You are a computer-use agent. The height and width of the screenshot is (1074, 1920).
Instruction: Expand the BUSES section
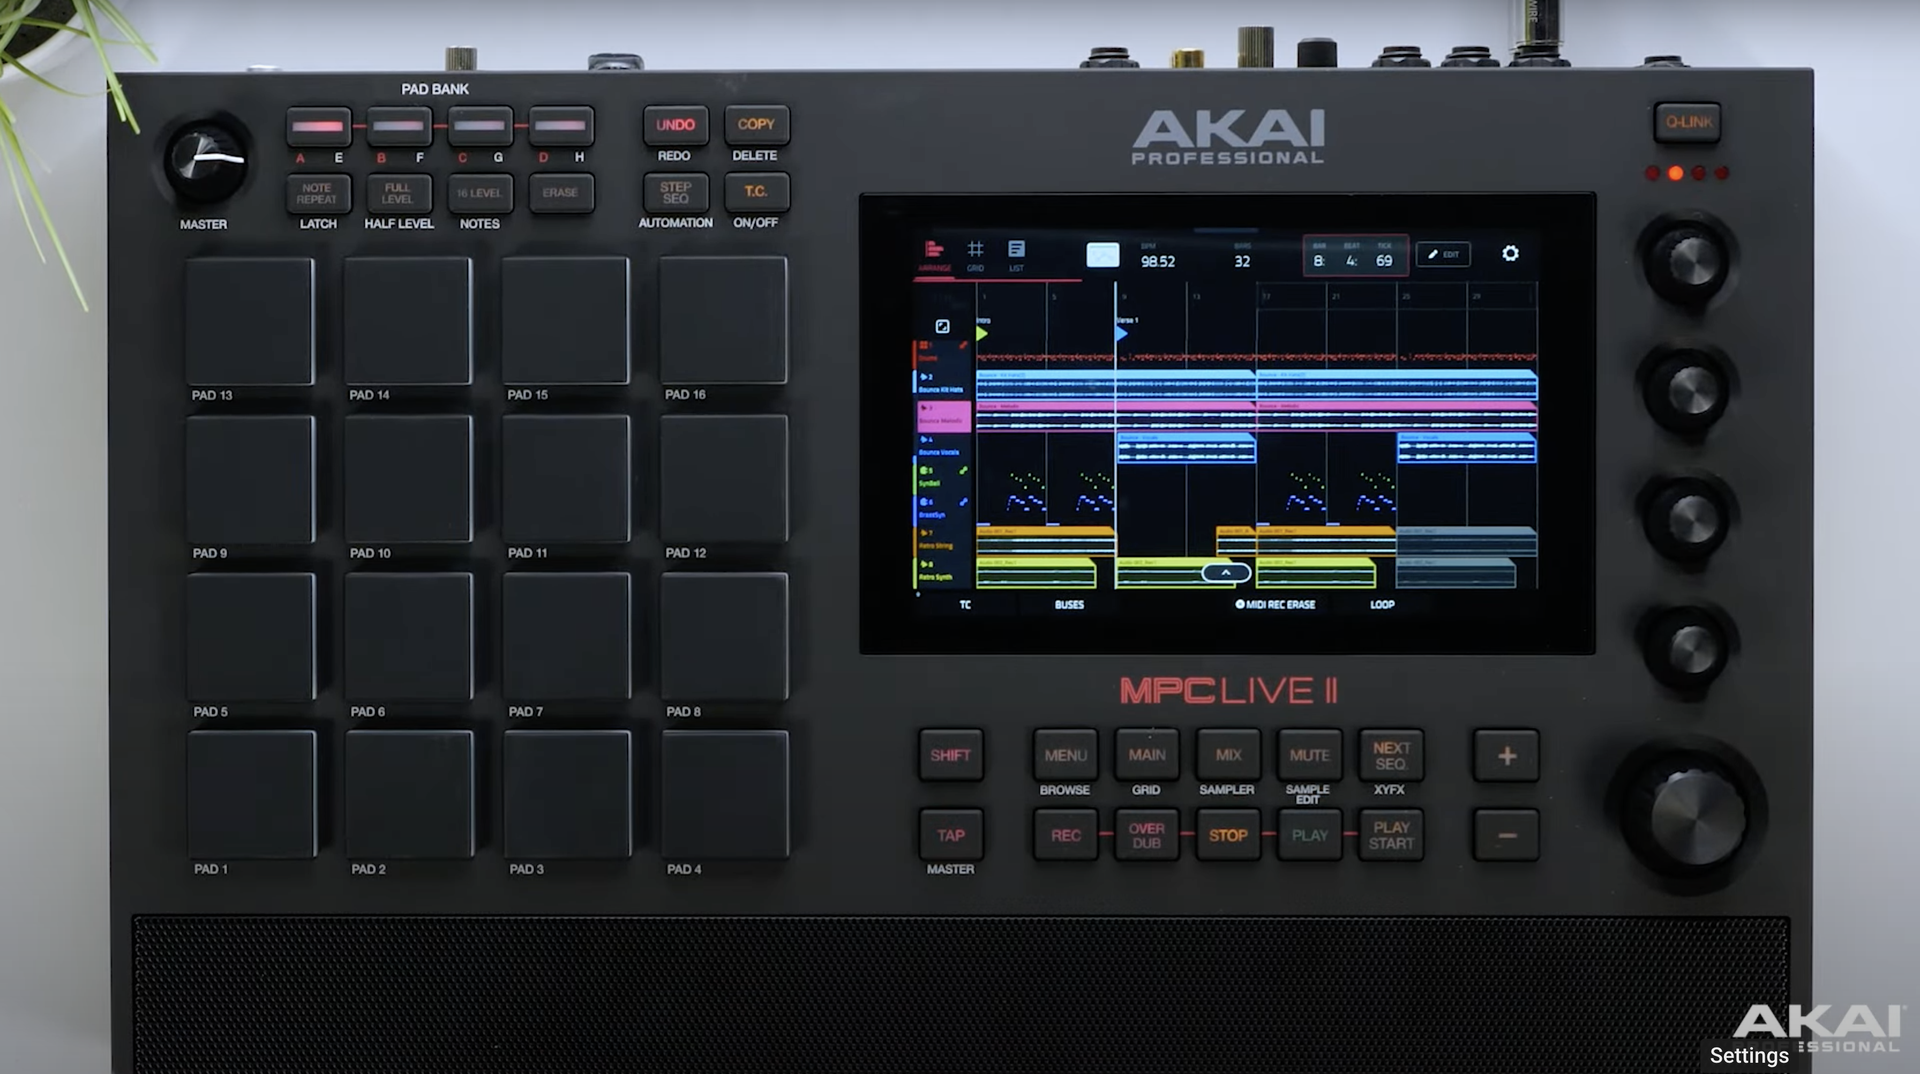click(1070, 605)
